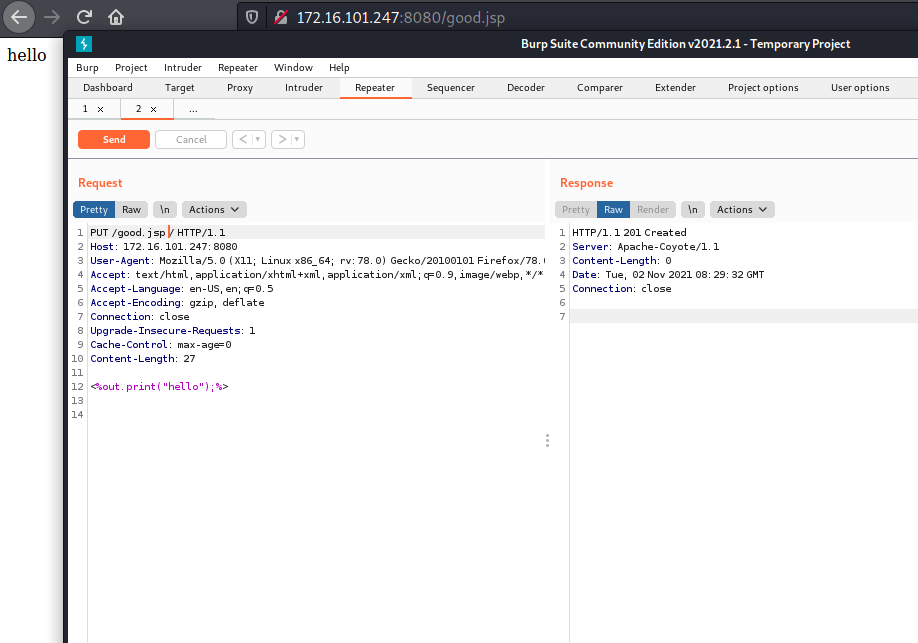Click the Cache-Control header line
Viewport: 918px width, 643px height.
[x=161, y=344]
